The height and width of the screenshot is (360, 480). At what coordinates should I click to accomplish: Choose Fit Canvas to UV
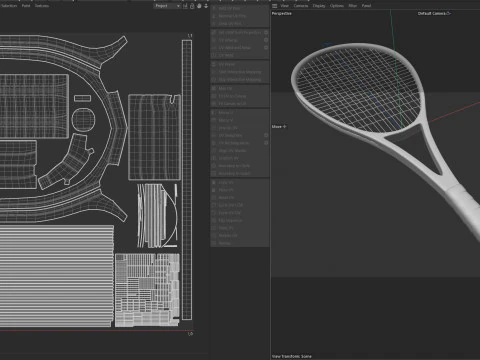click(x=240, y=104)
